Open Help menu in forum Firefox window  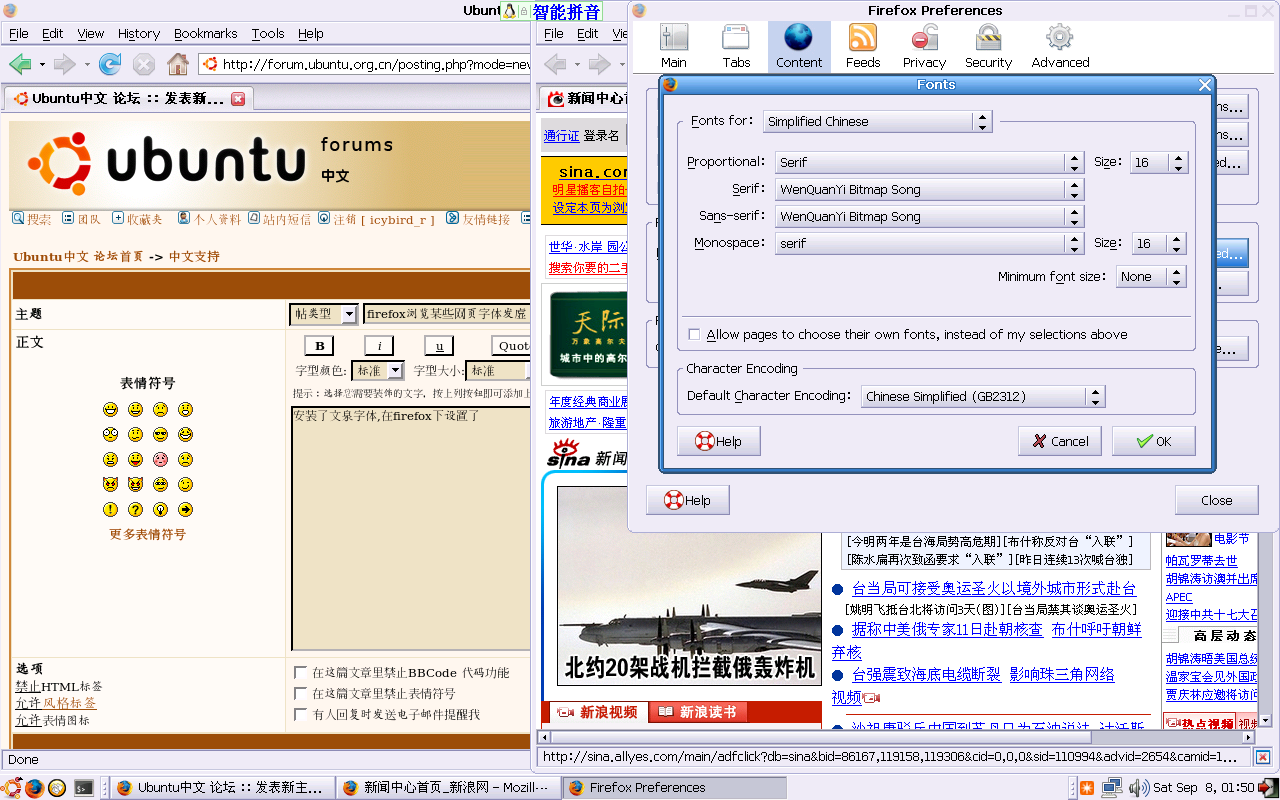click(x=311, y=33)
